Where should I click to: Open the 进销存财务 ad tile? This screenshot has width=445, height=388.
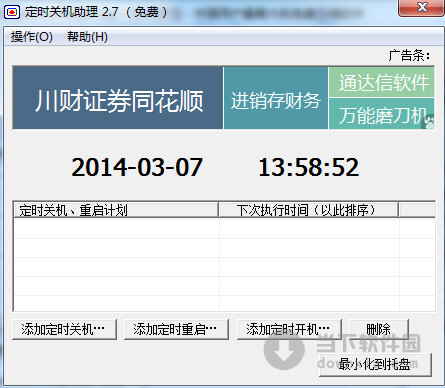[x=276, y=98]
